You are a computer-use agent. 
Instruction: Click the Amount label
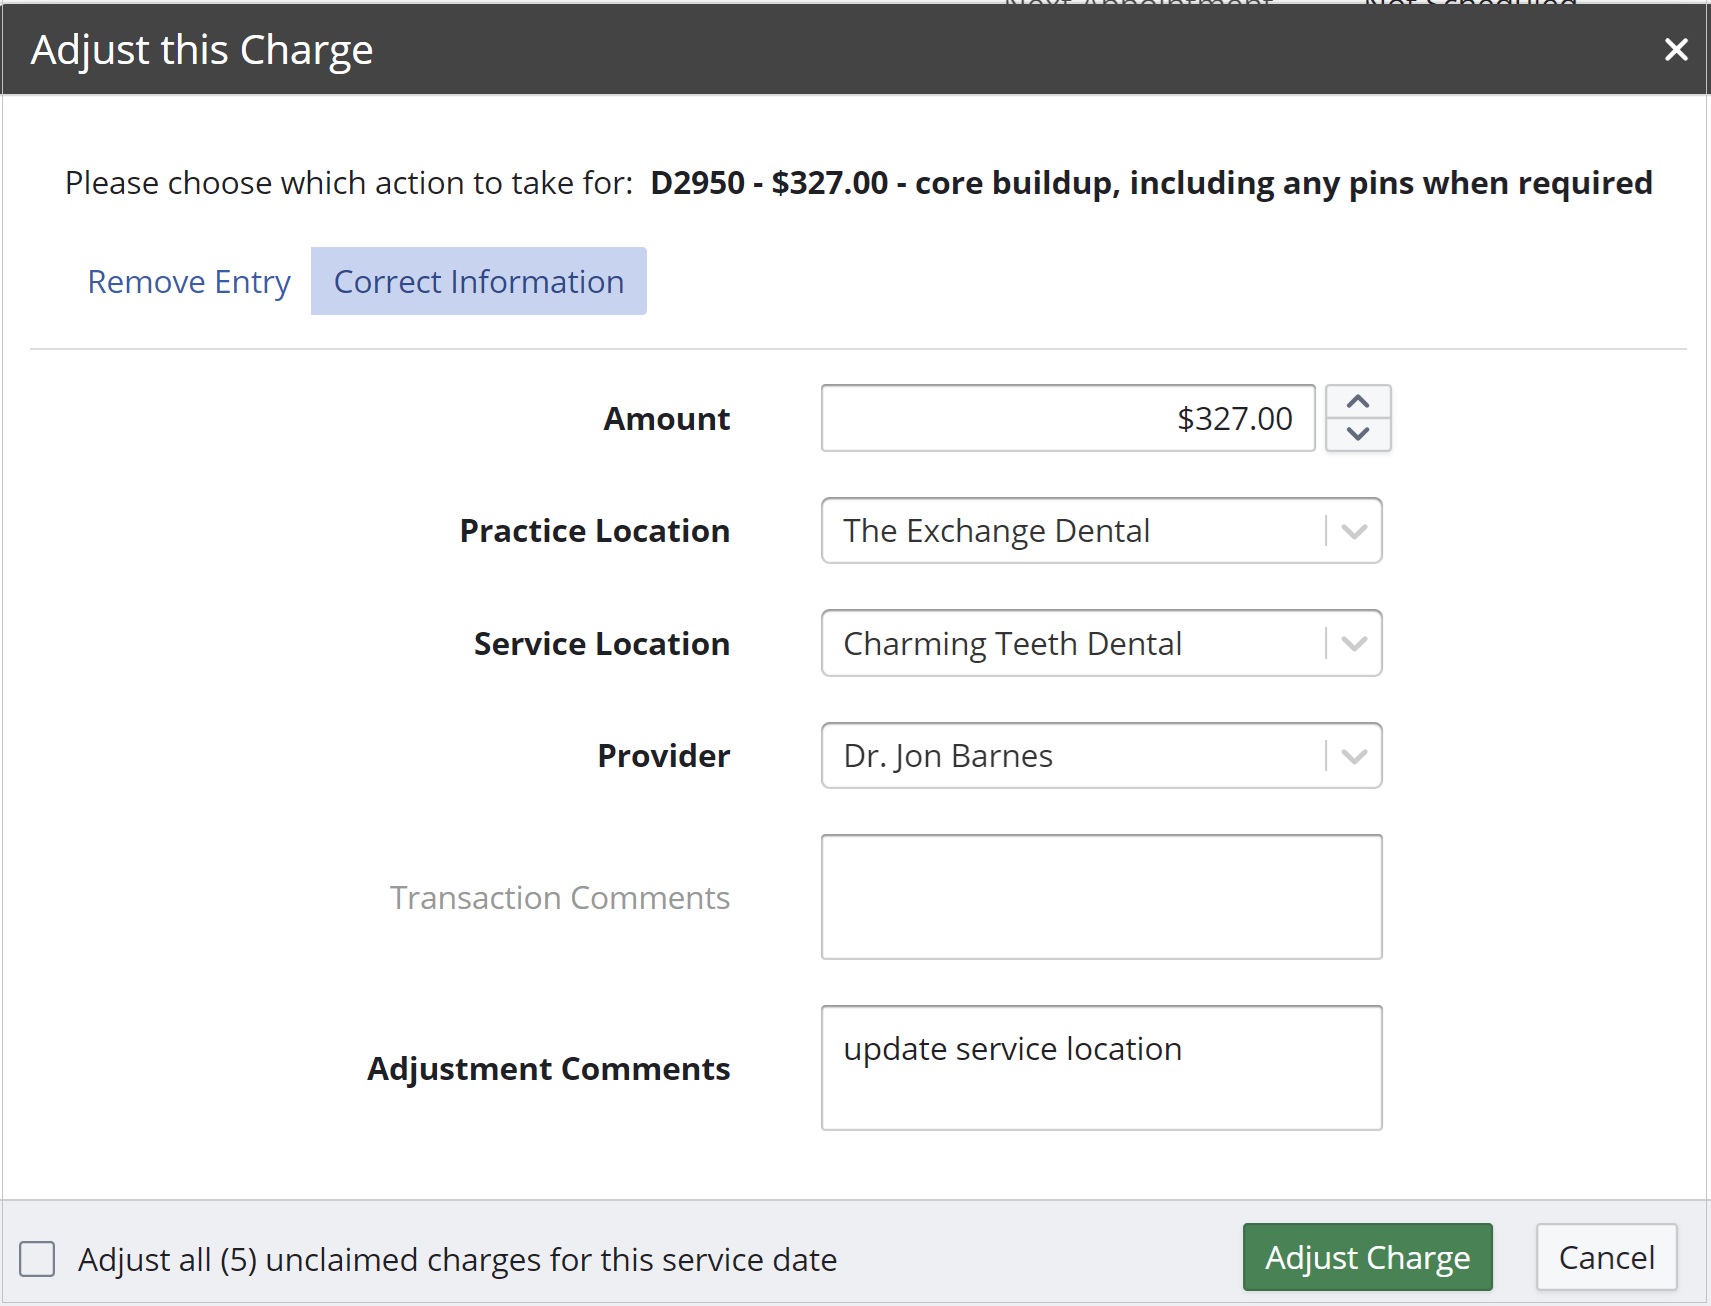coord(667,419)
